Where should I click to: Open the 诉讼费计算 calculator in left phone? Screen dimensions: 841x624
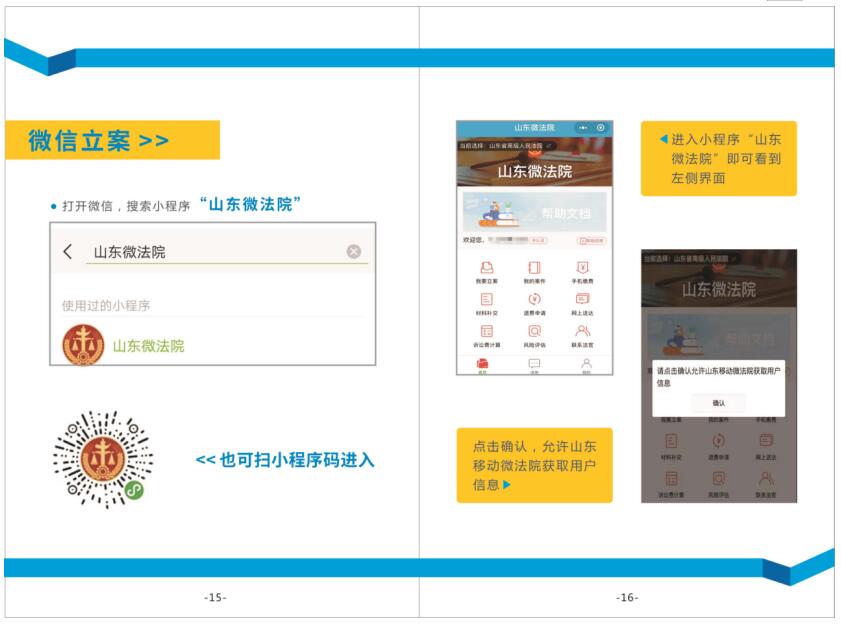click(x=487, y=332)
